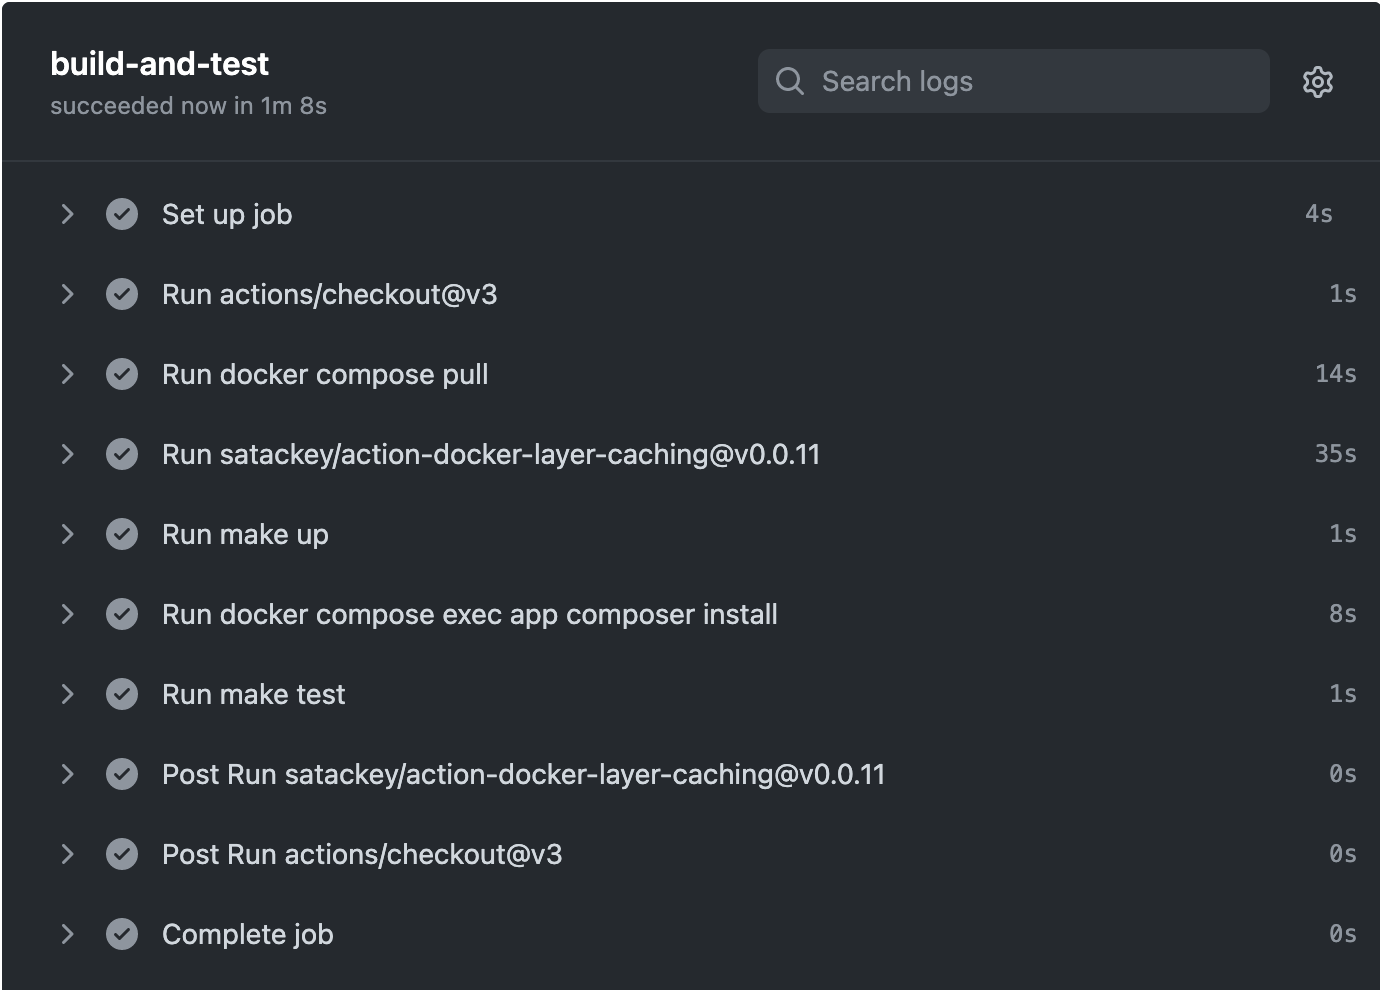Expand the Set up job step
The height and width of the screenshot is (990, 1380).
point(67,214)
